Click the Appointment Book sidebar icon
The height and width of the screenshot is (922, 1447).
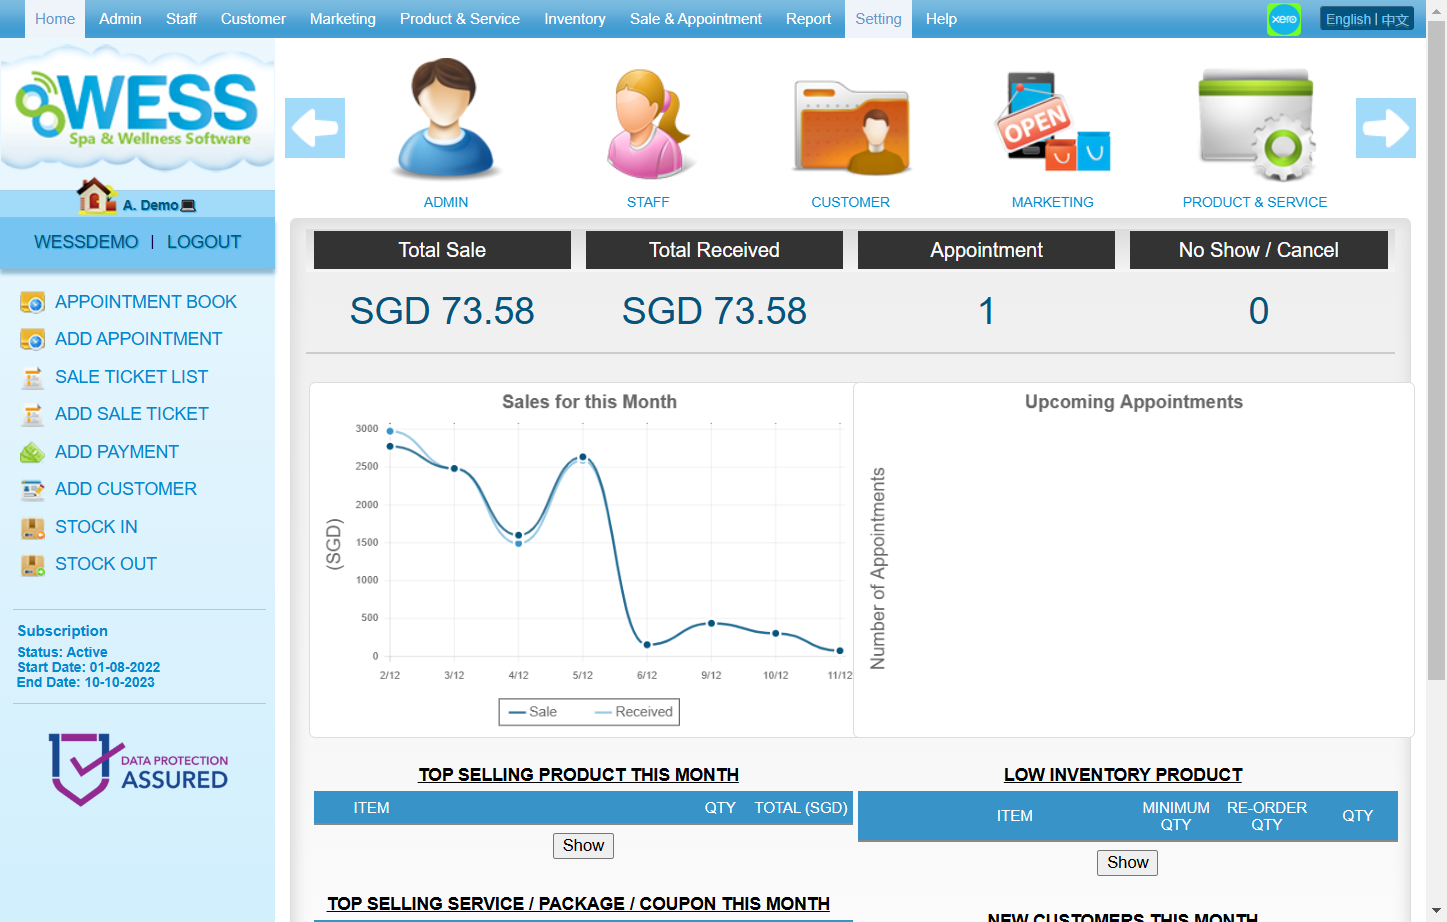pos(32,302)
